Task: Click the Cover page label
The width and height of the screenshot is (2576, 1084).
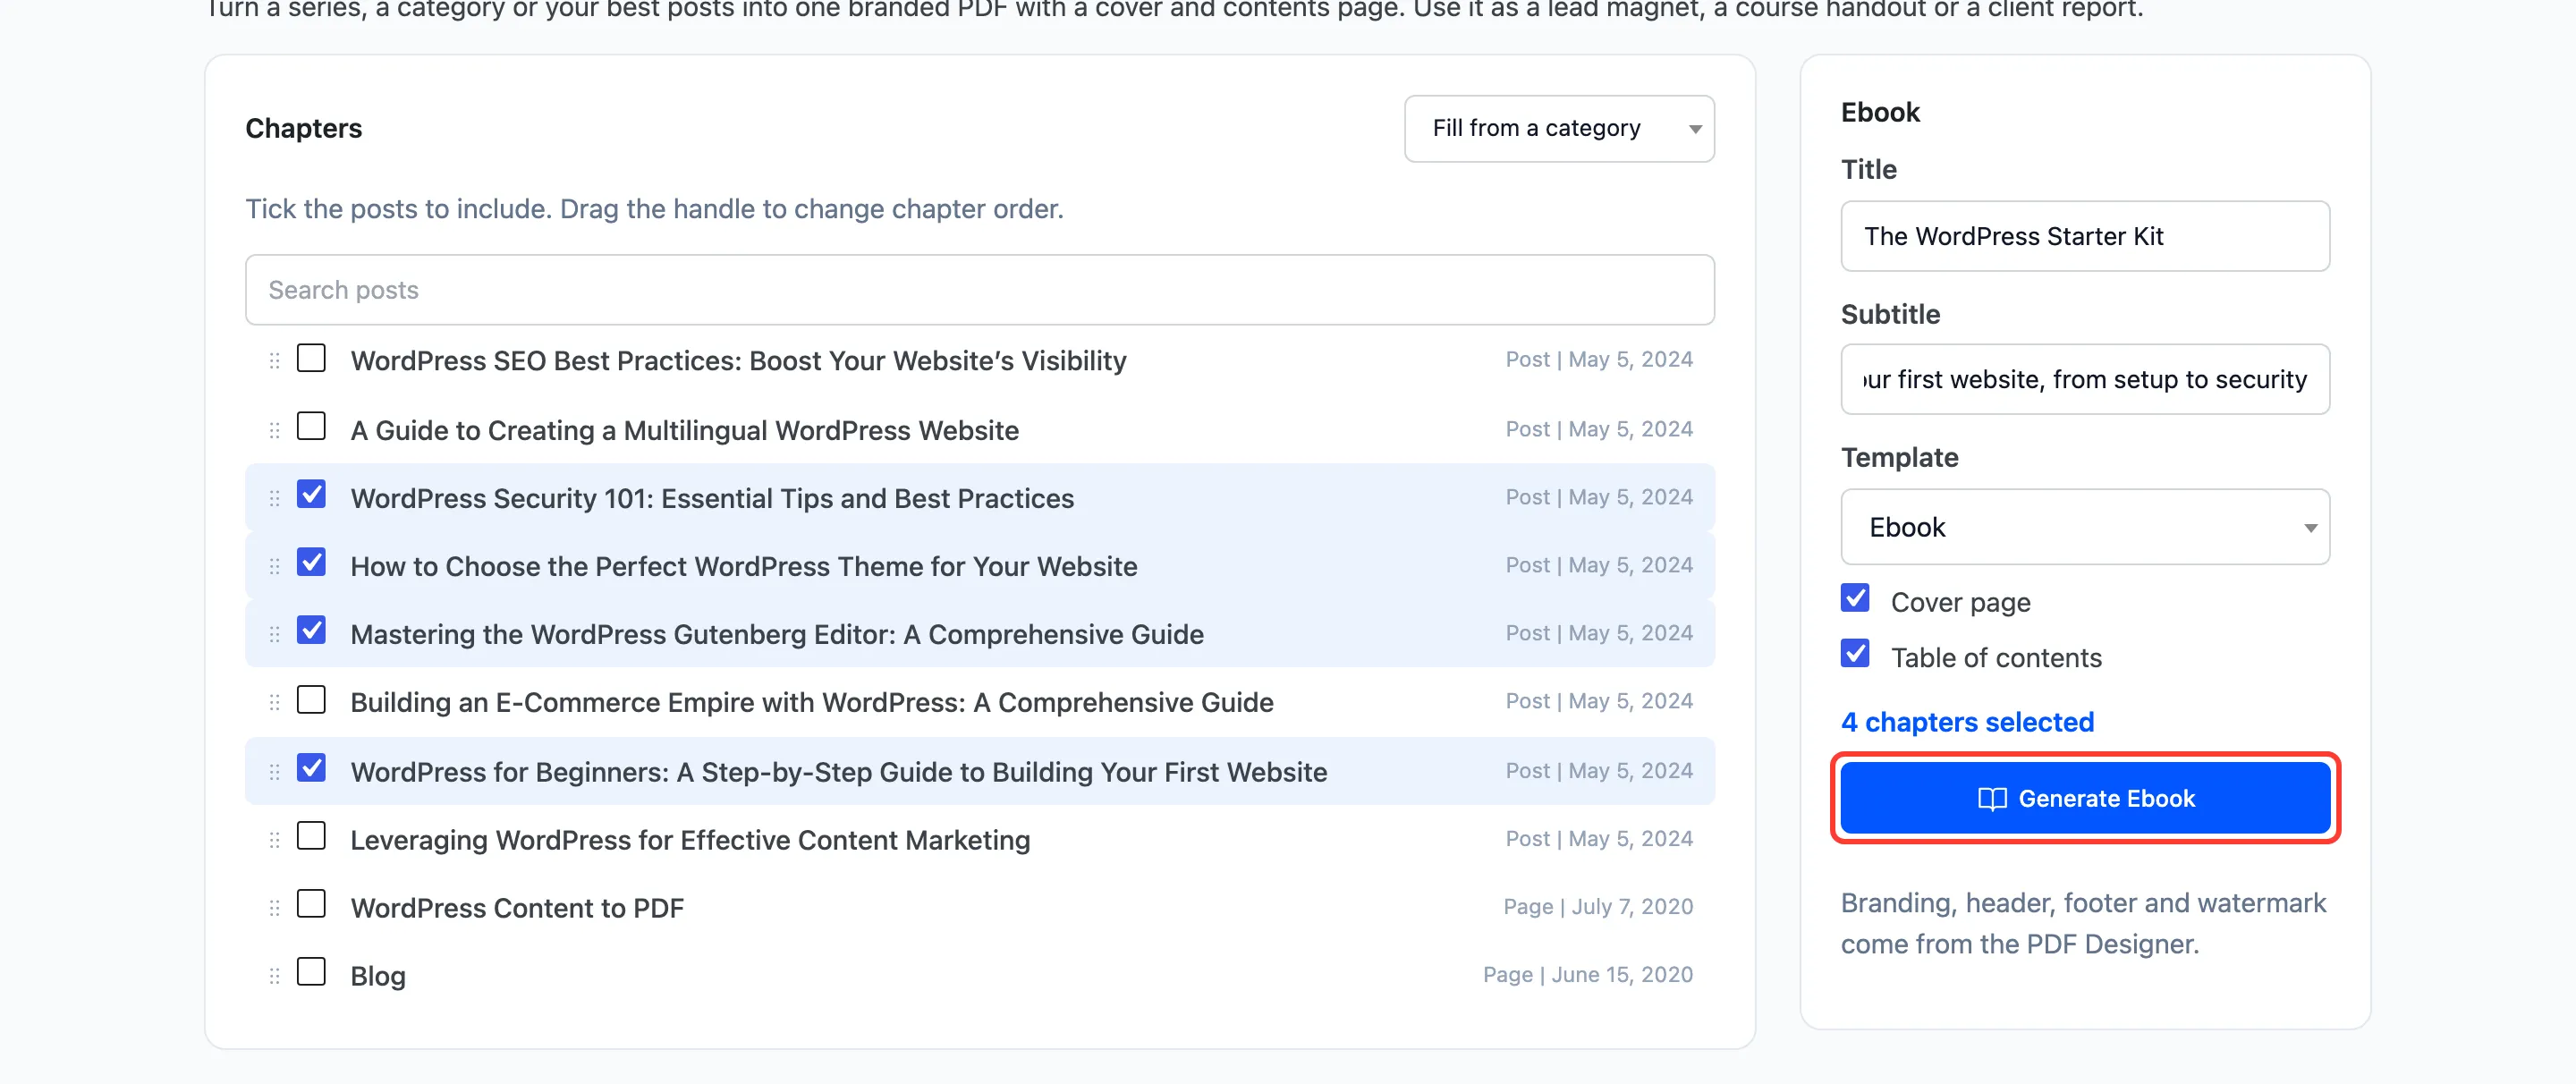Action: [1959, 603]
